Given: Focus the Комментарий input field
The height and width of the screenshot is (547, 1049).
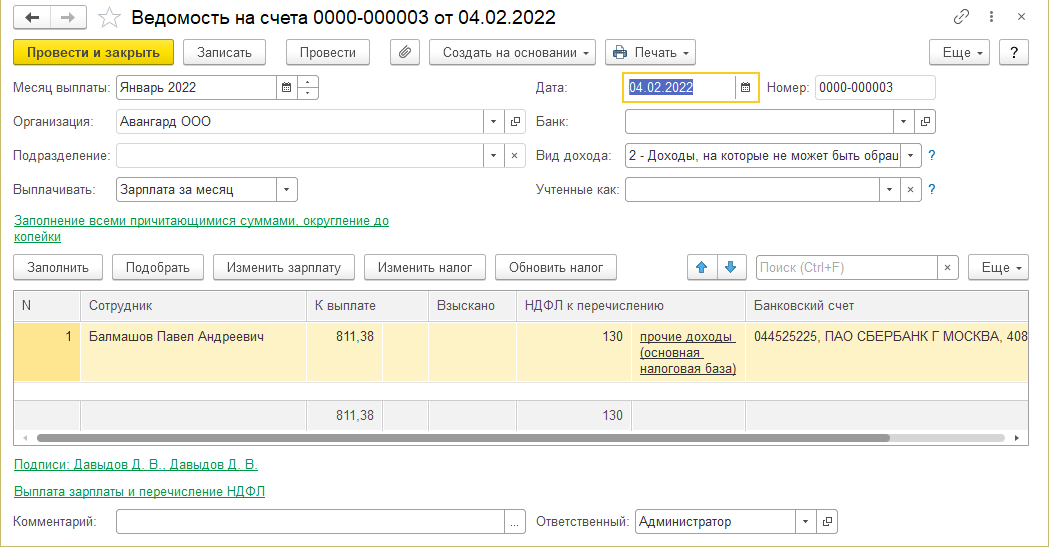Looking at the screenshot, I should [x=310, y=522].
